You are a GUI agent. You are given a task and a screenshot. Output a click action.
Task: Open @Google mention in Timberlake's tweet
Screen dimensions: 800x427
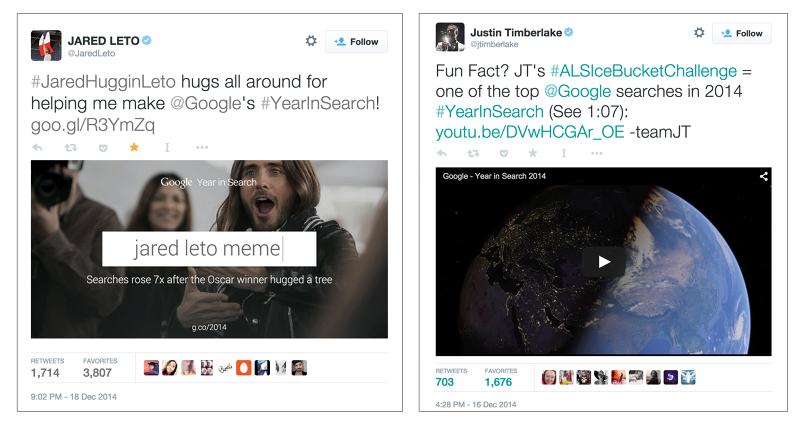578,91
